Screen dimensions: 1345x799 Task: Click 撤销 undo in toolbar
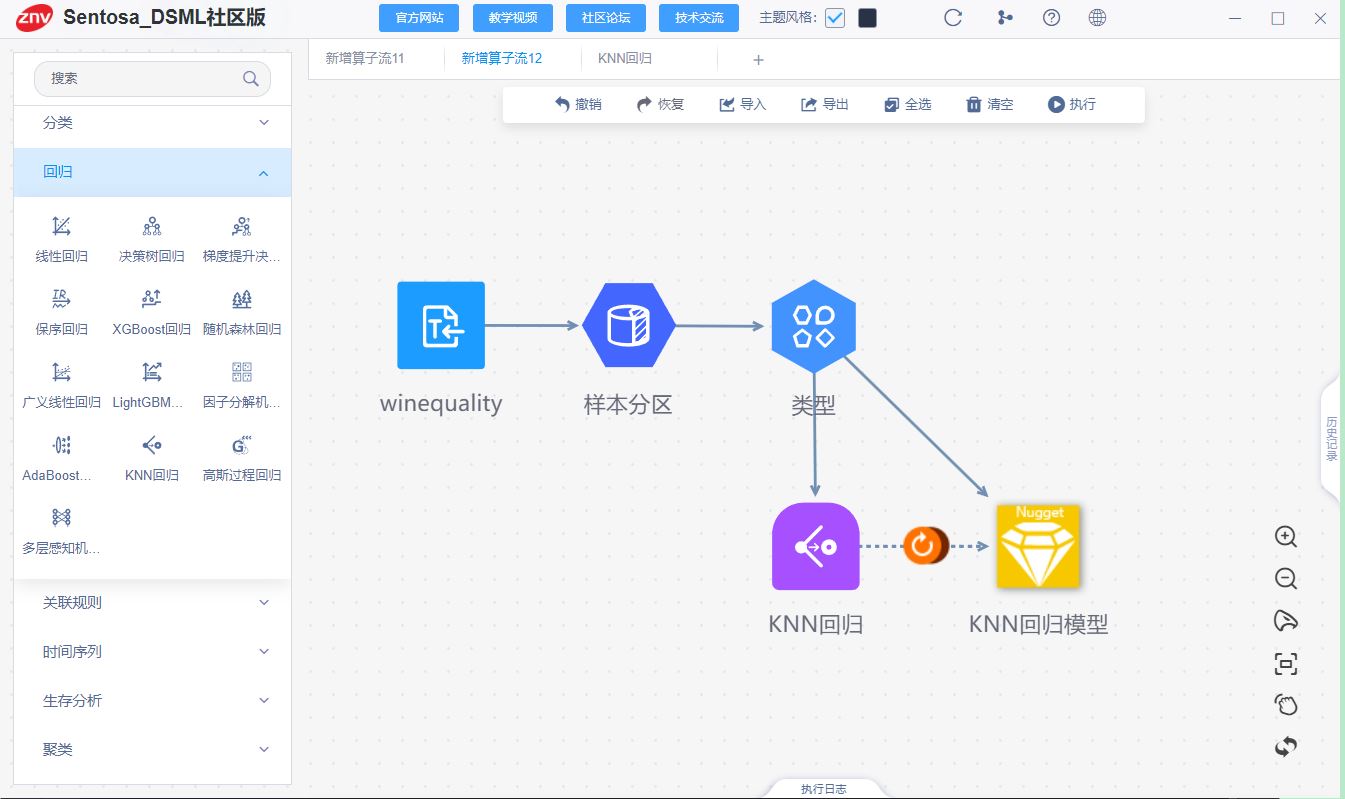click(x=578, y=104)
